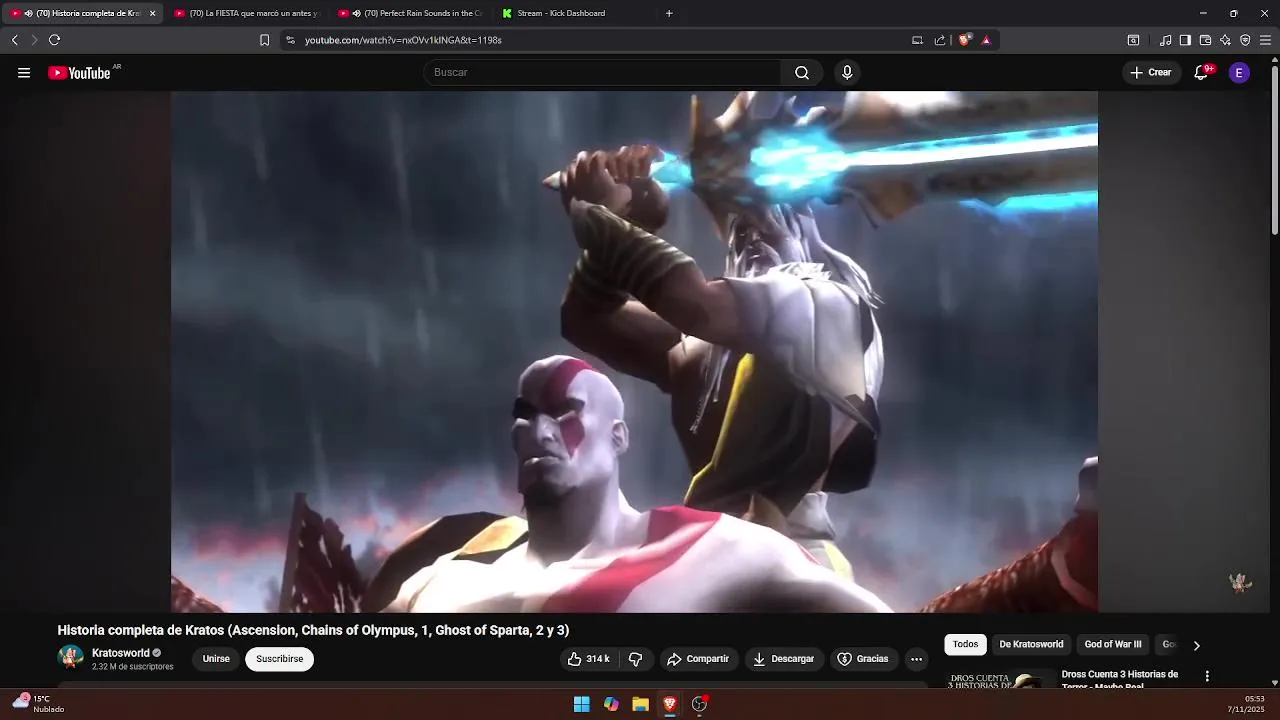Open a new browser tab
Image resolution: width=1280 pixels, height=720 pixels.
point(669,13)
